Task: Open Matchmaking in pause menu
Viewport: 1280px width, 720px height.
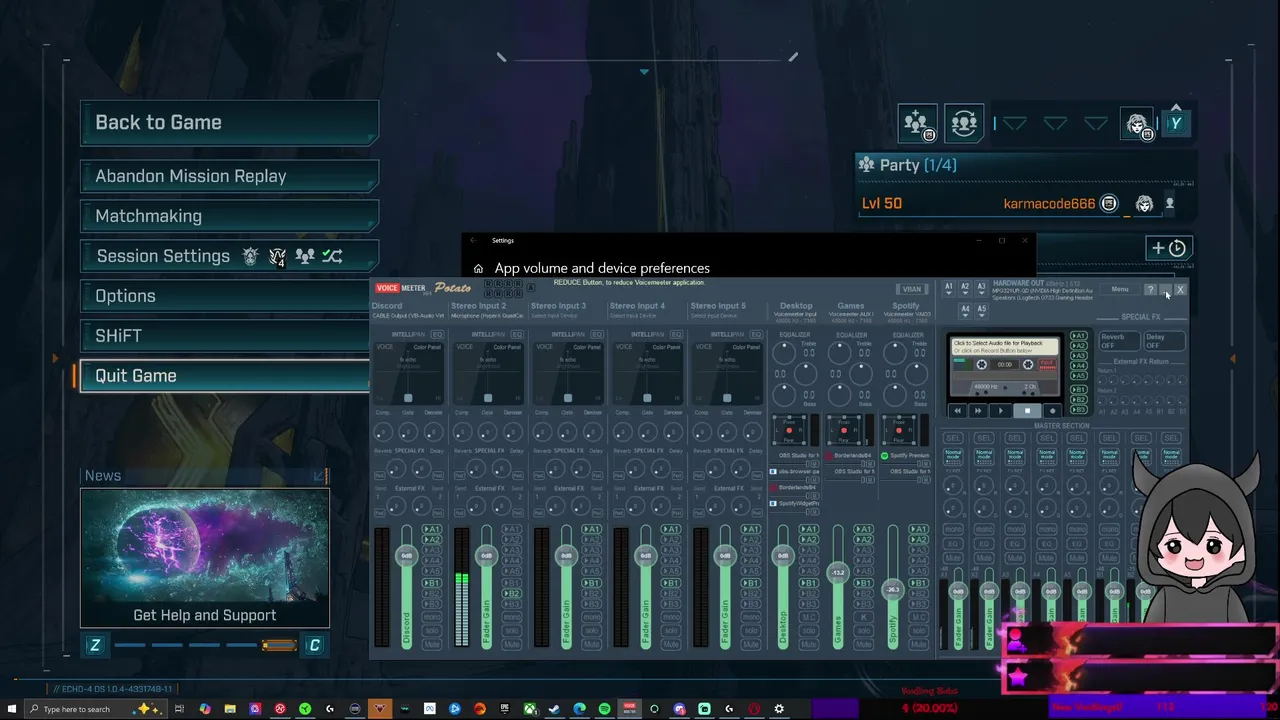Action: [x=229, y=216]
